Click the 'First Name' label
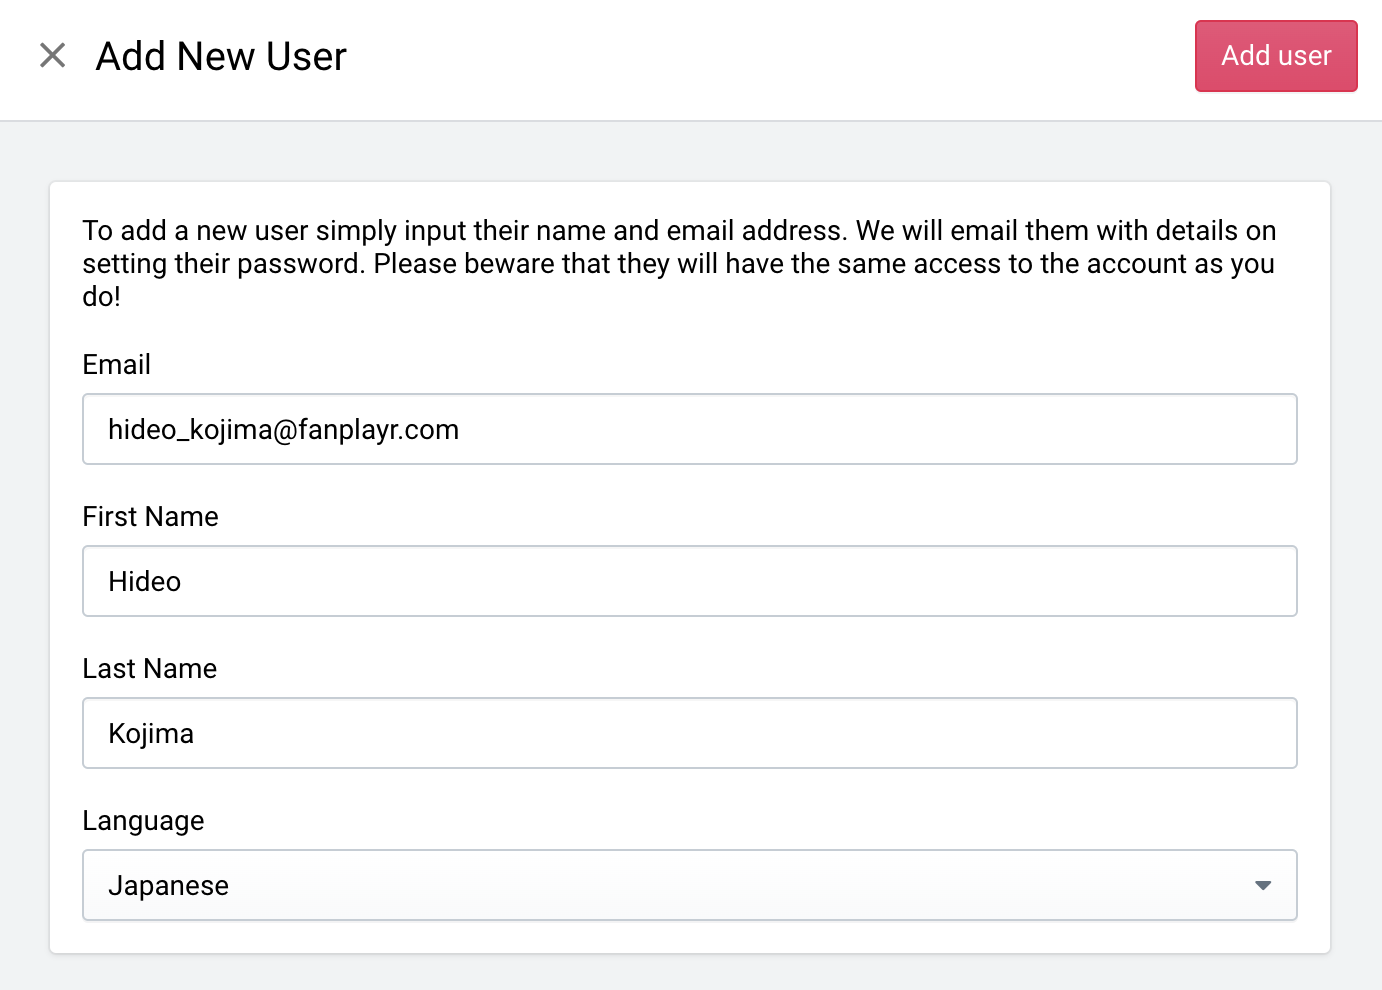The width and height of the screenshot is (1382, 990). [150, 517]
